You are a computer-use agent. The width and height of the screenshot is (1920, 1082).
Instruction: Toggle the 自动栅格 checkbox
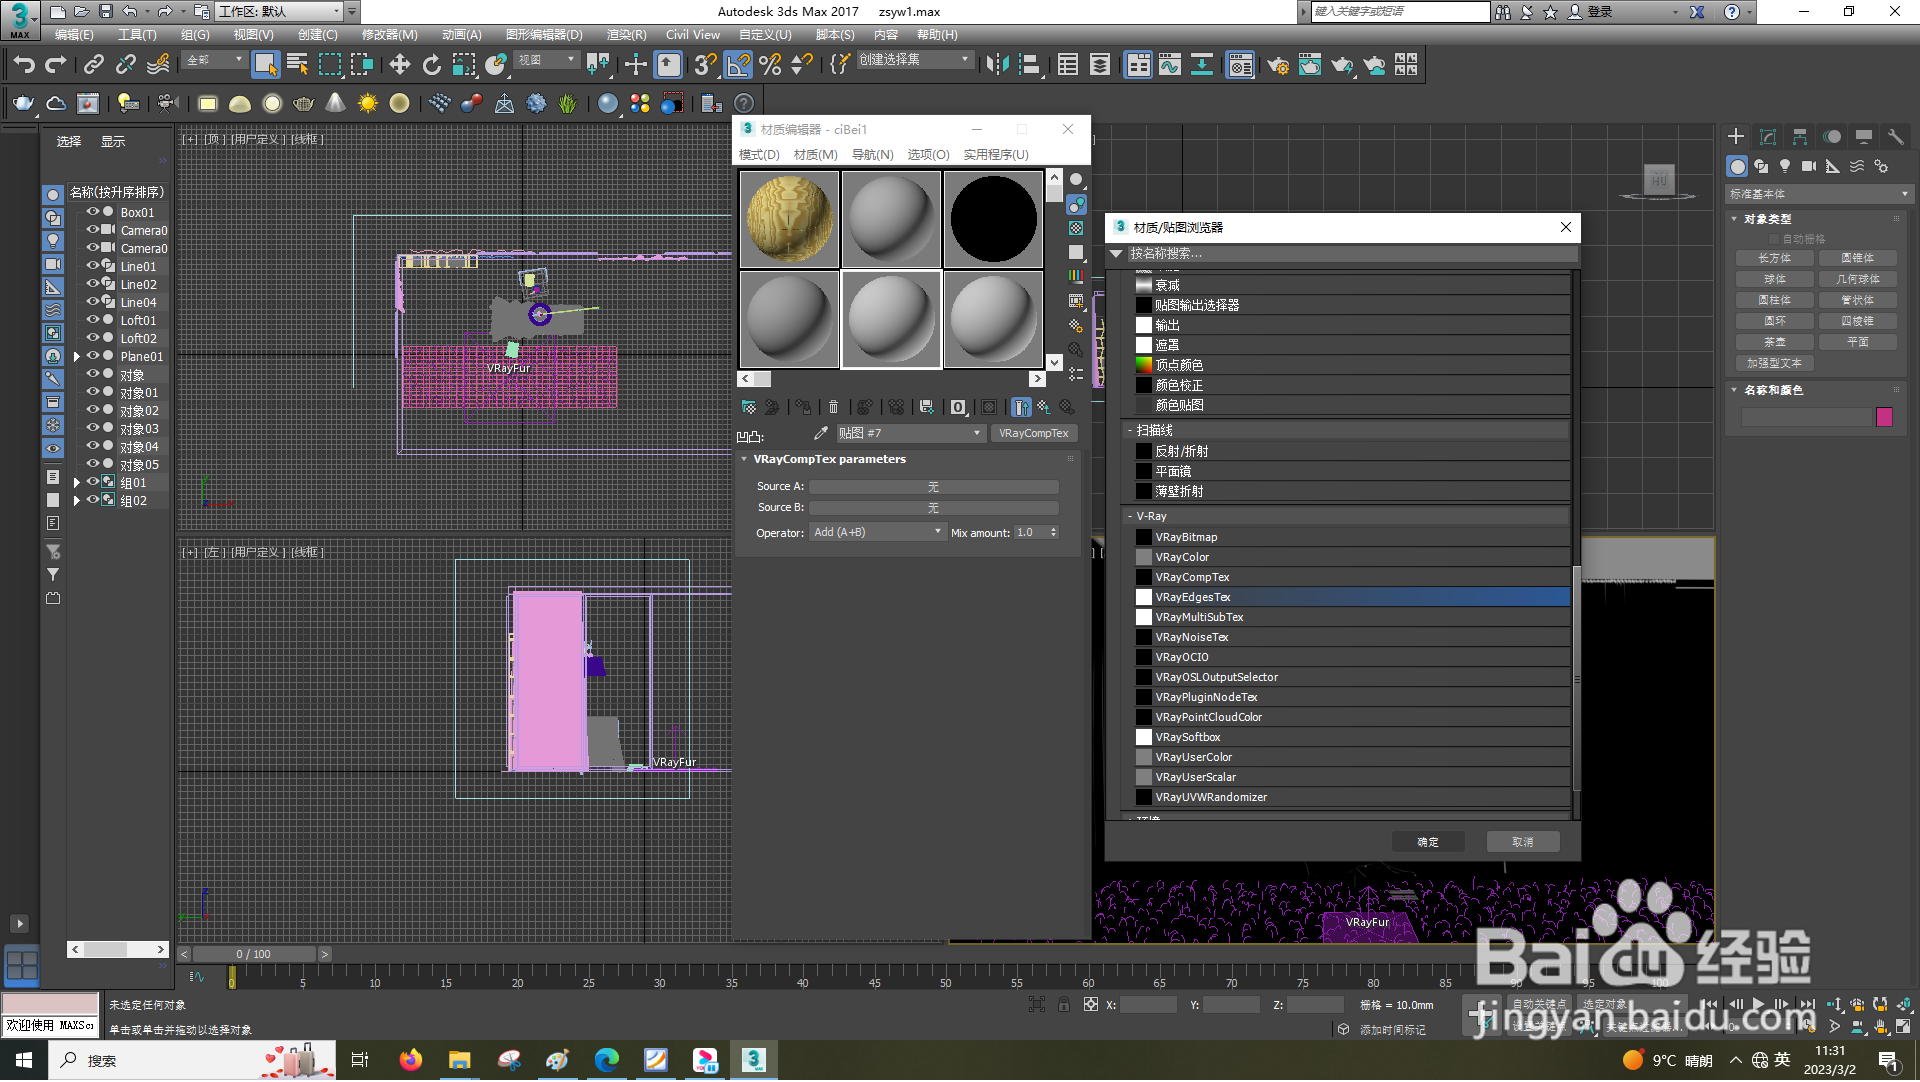tap(1775, 239)
